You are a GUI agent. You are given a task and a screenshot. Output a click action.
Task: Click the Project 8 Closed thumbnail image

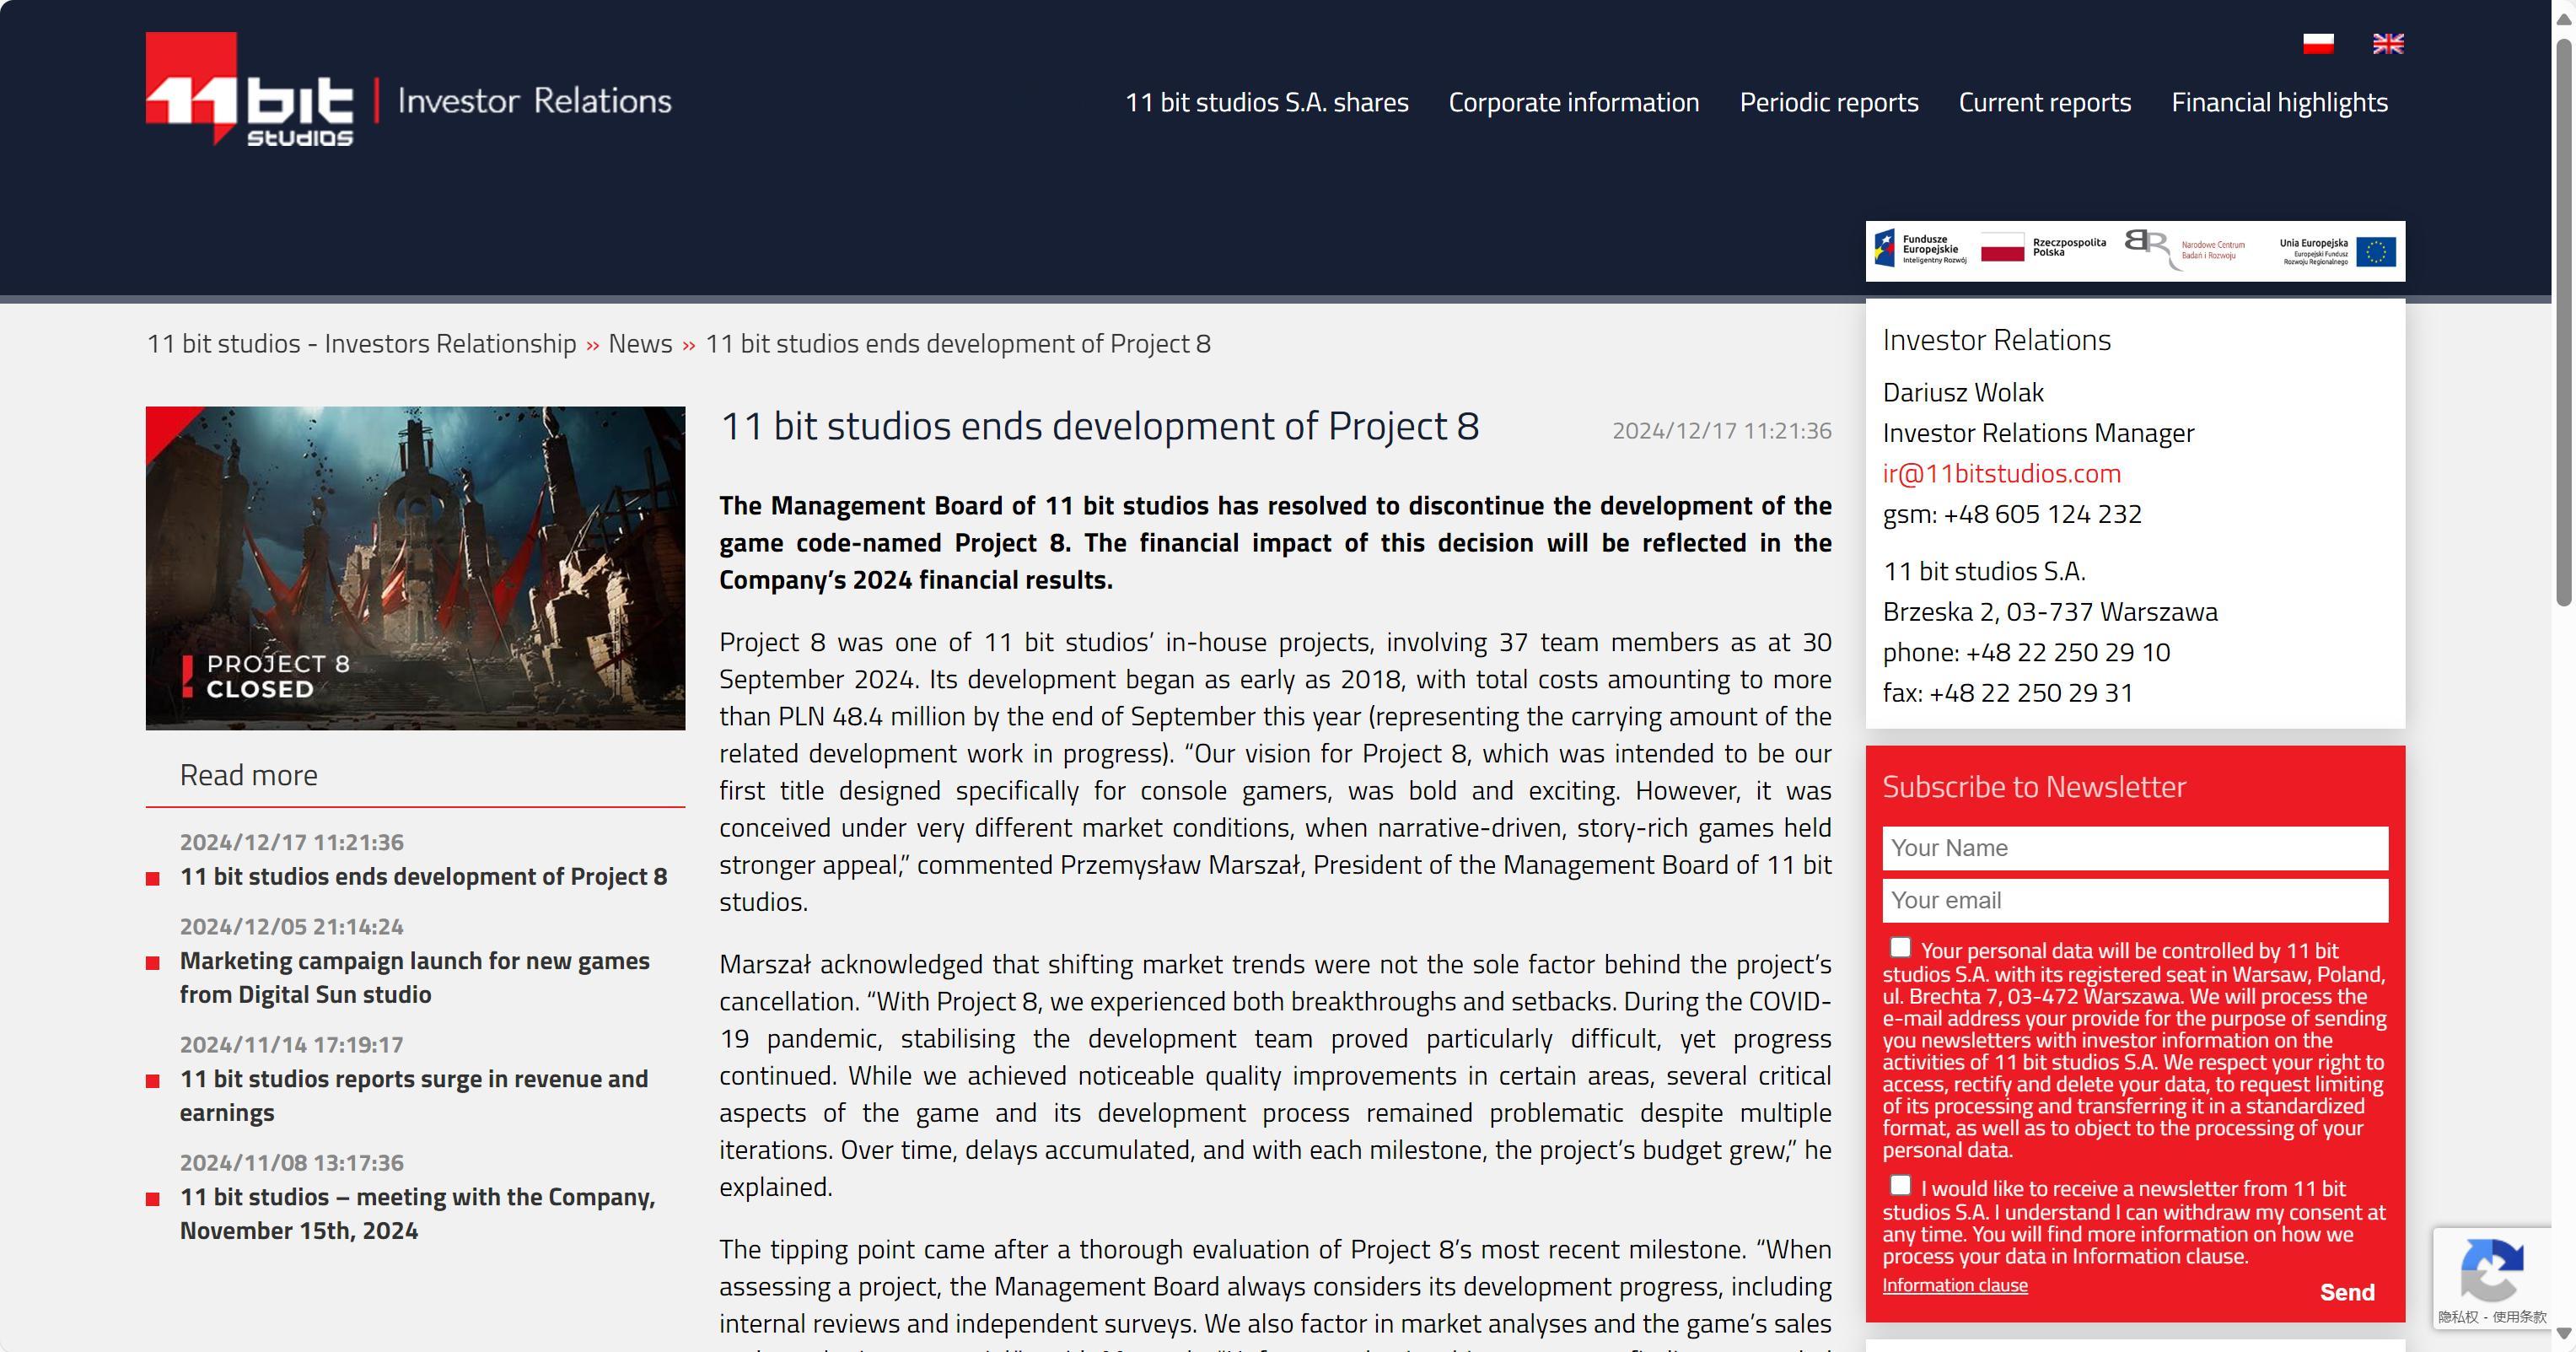415,568
